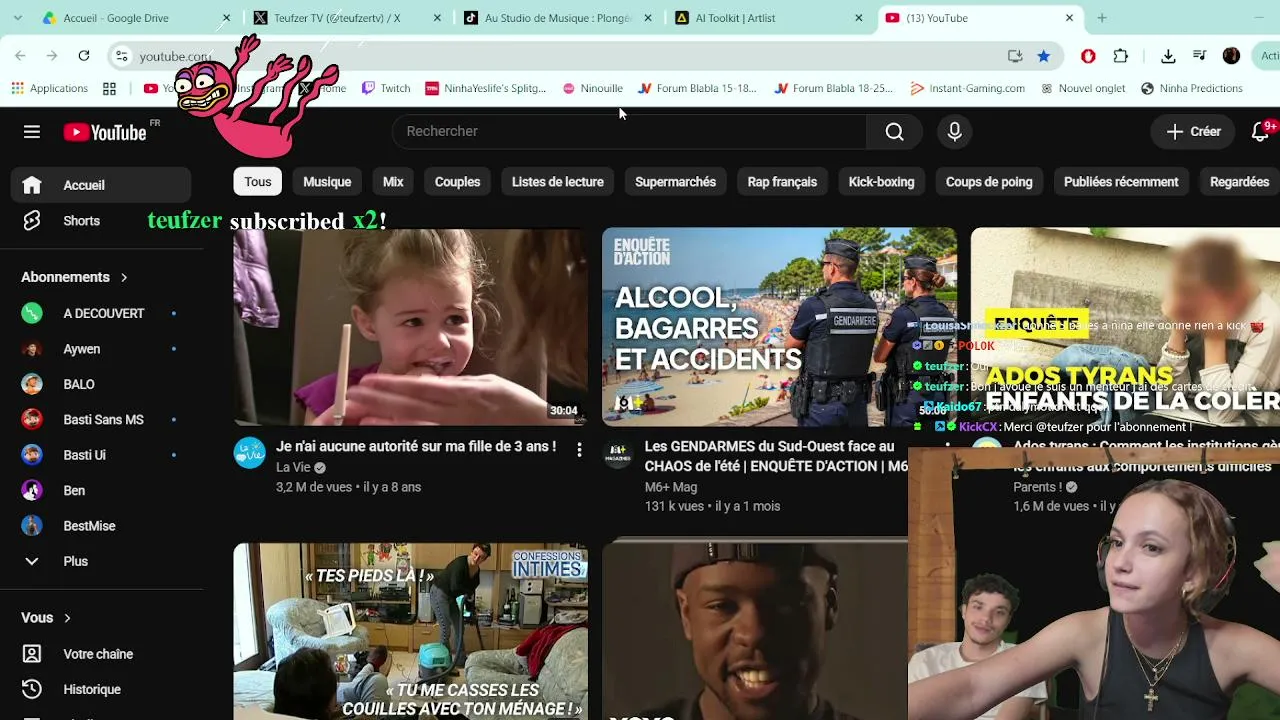Screen dimensions: 1280x720
Task: Open M6+ Mag channel avatar
Action: click(x=619, y=453)
